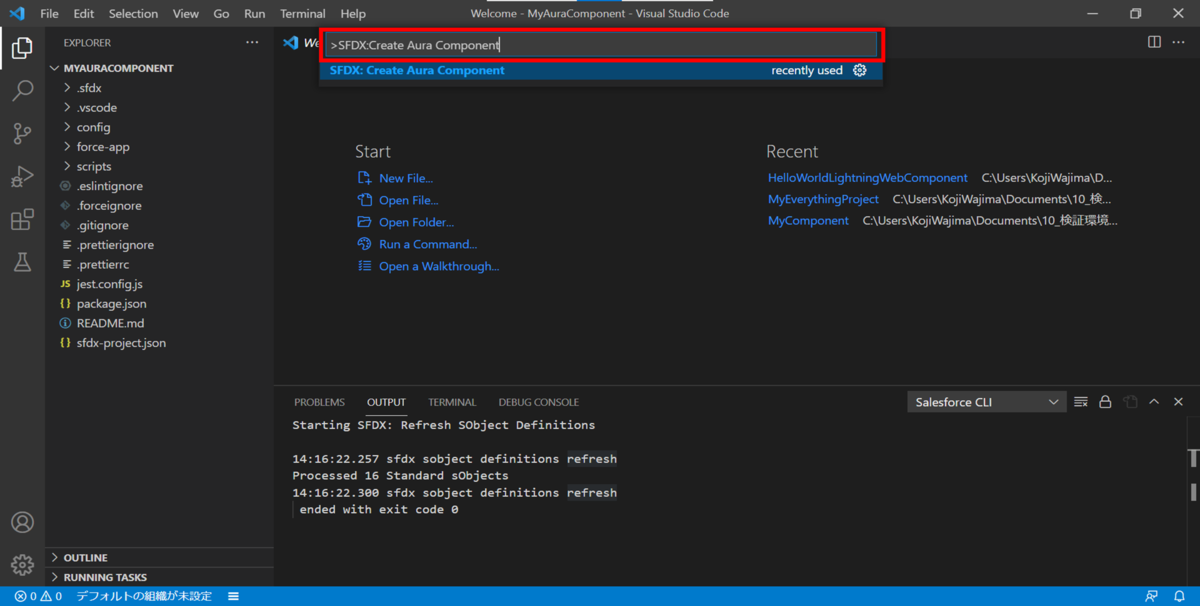Open editor more actions menu
This screenshot has width=1200, height=606.
[x=1179, y=42]
